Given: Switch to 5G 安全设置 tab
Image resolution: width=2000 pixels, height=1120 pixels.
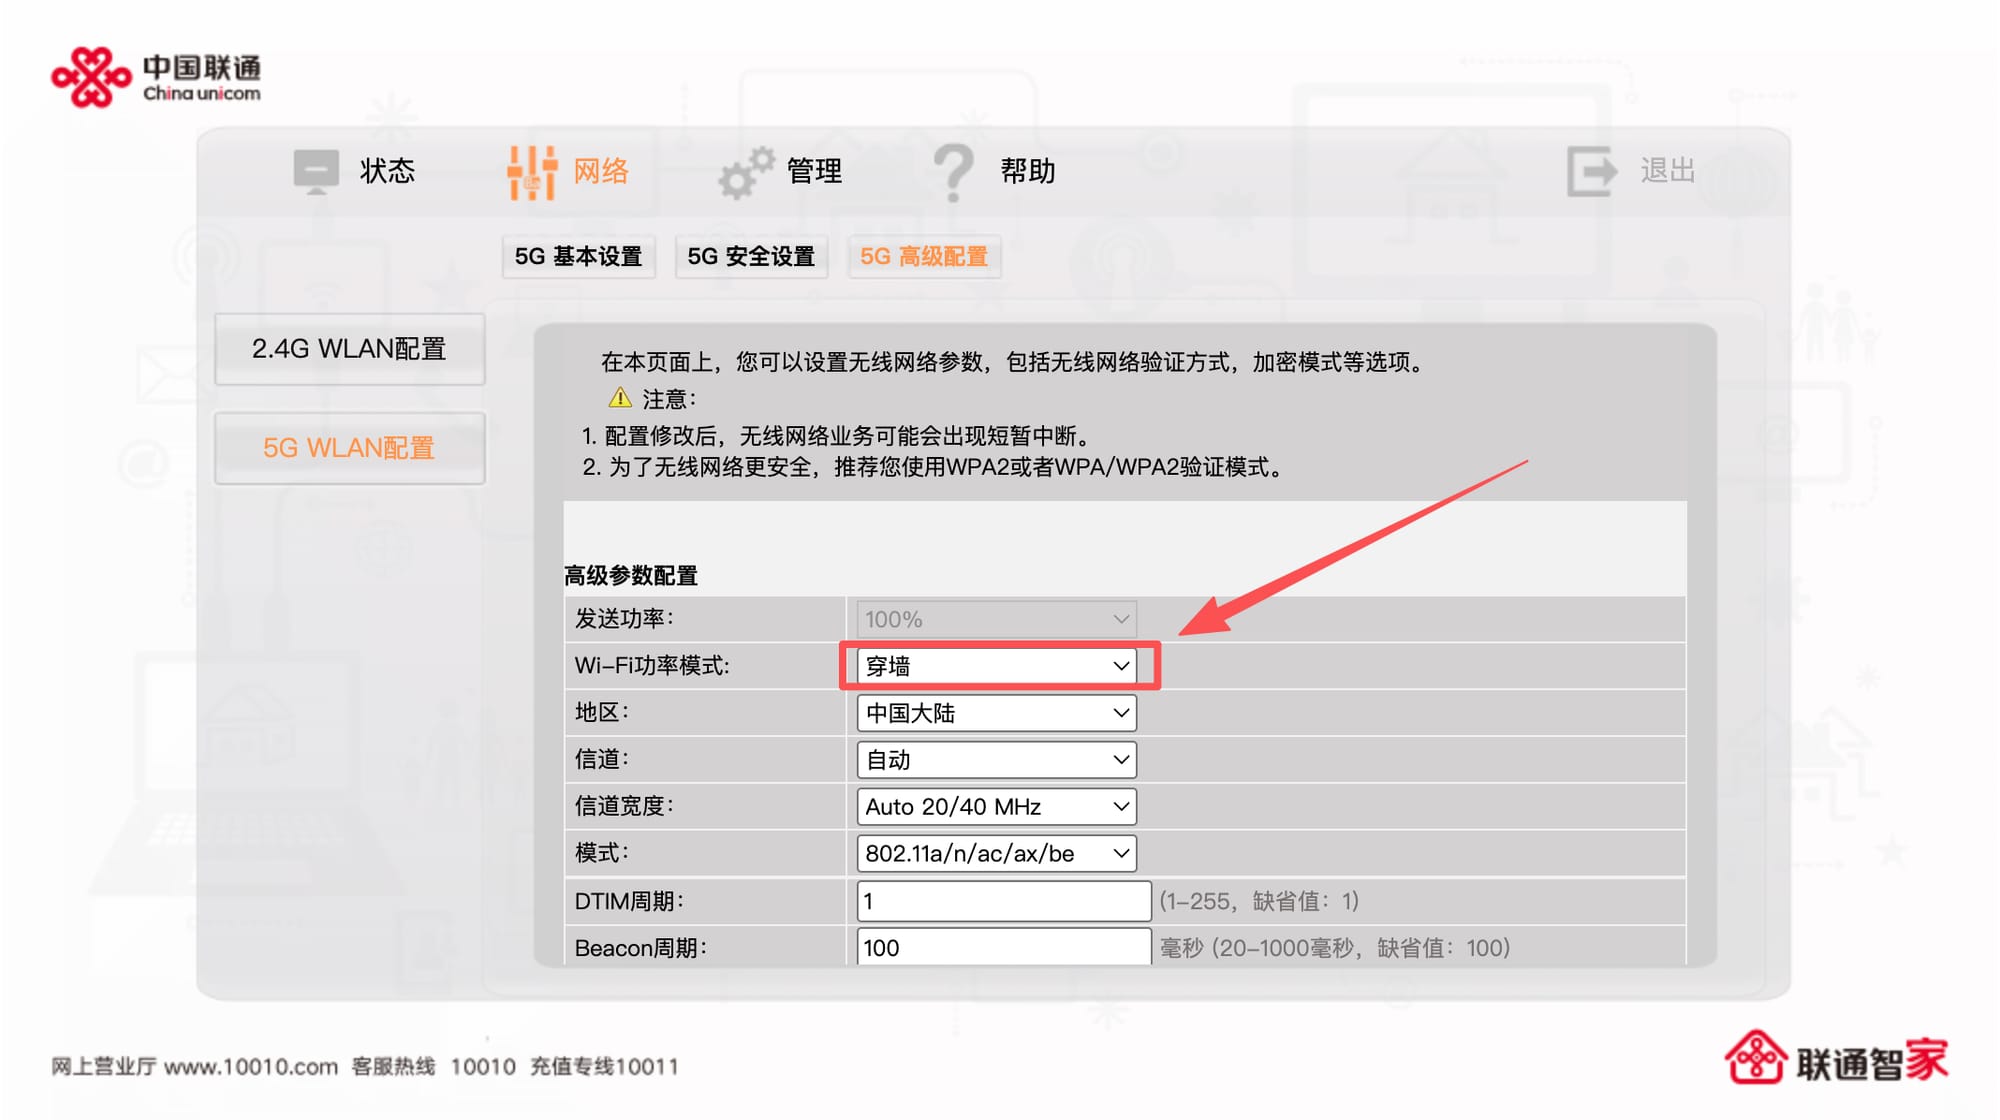Looking at the screenshot, I should [751, 257].
